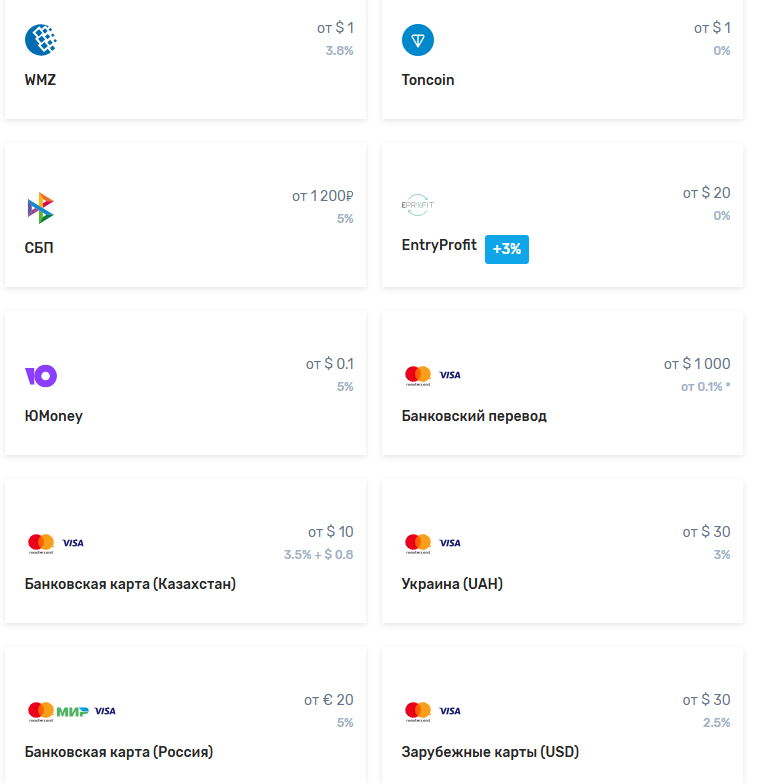Click the WebMoney WMZ globe icon
Viewport: 758px width, 783px height.
click(41, 40)
